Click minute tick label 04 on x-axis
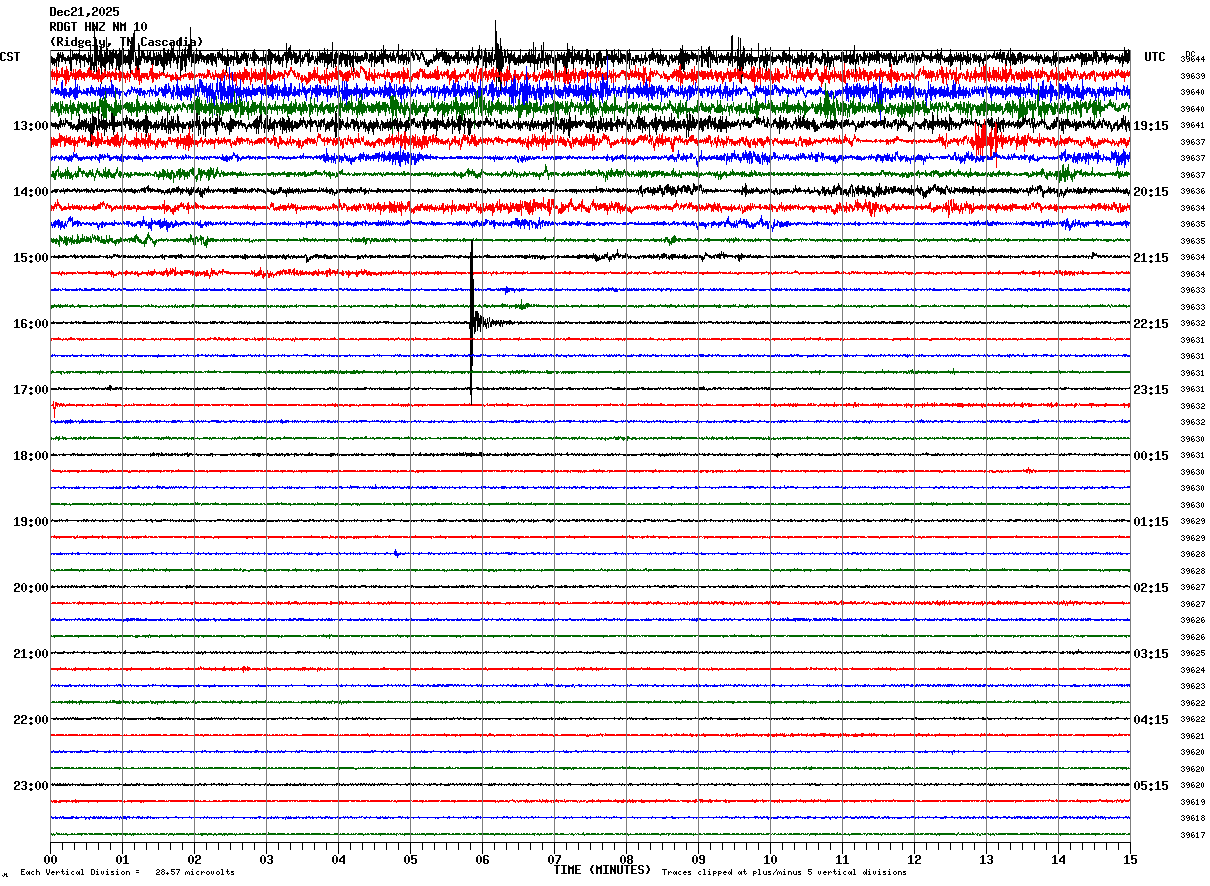Screen dimensions: 1210x886 click(x=338, y=859)
